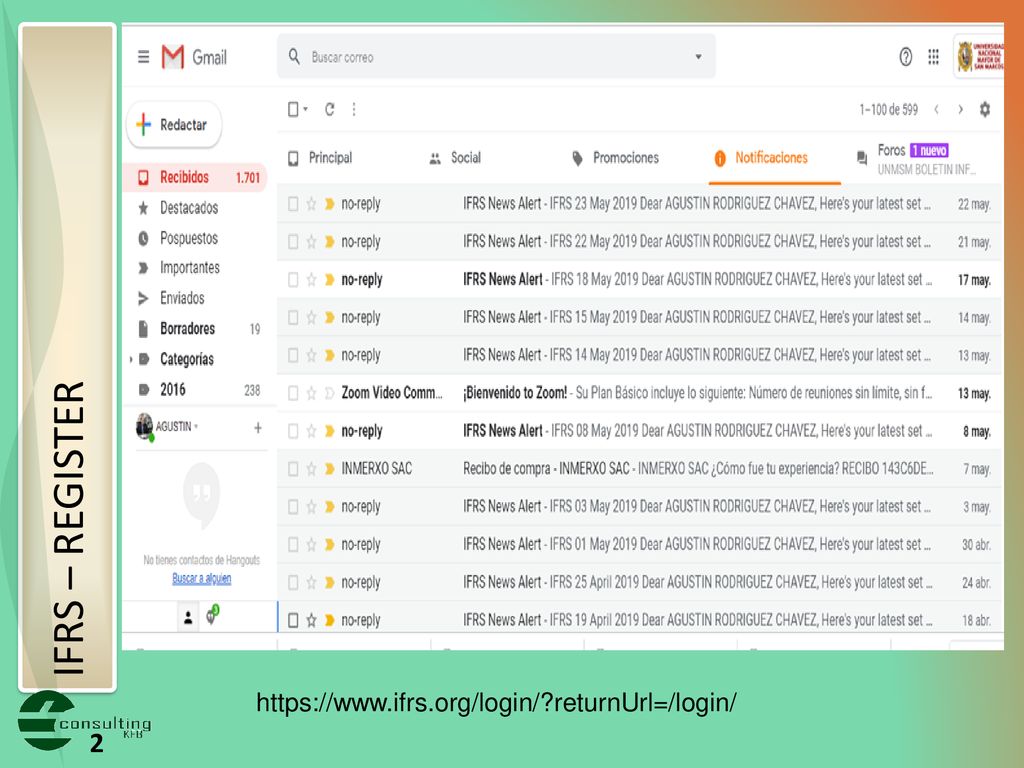Go to the next page of emails
Image resolution: width=1024 pixels, height=768 pixels.
pos(961,109)
